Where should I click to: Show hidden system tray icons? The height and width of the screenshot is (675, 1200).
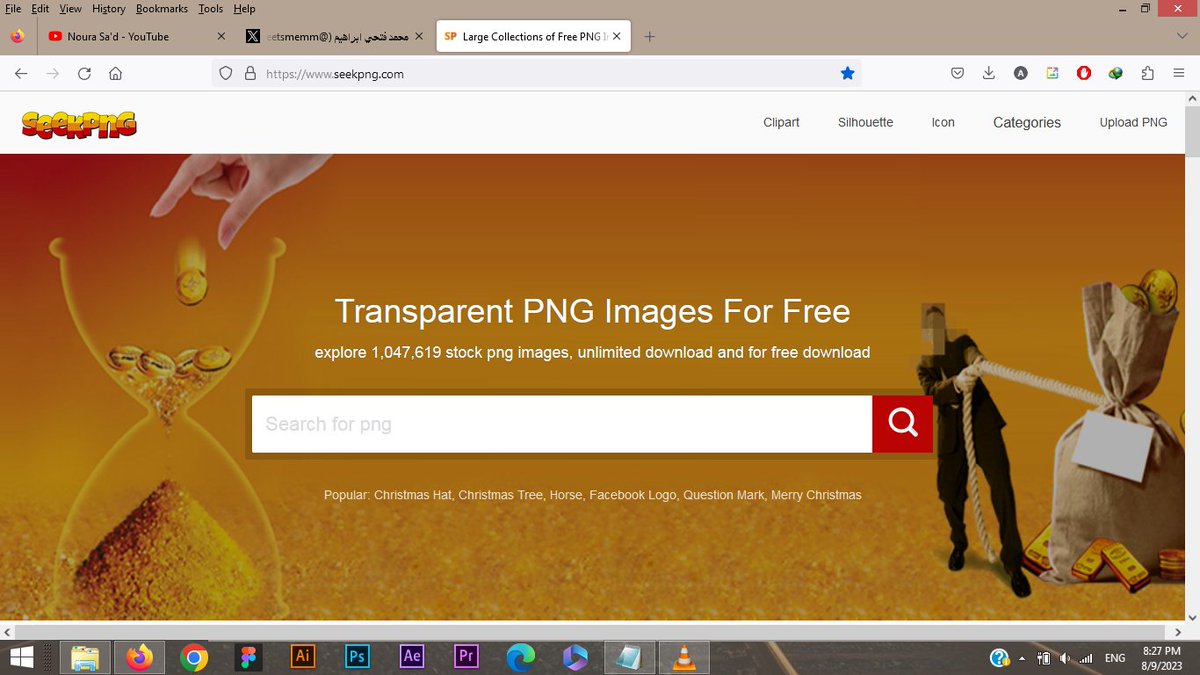point(1022,659)
